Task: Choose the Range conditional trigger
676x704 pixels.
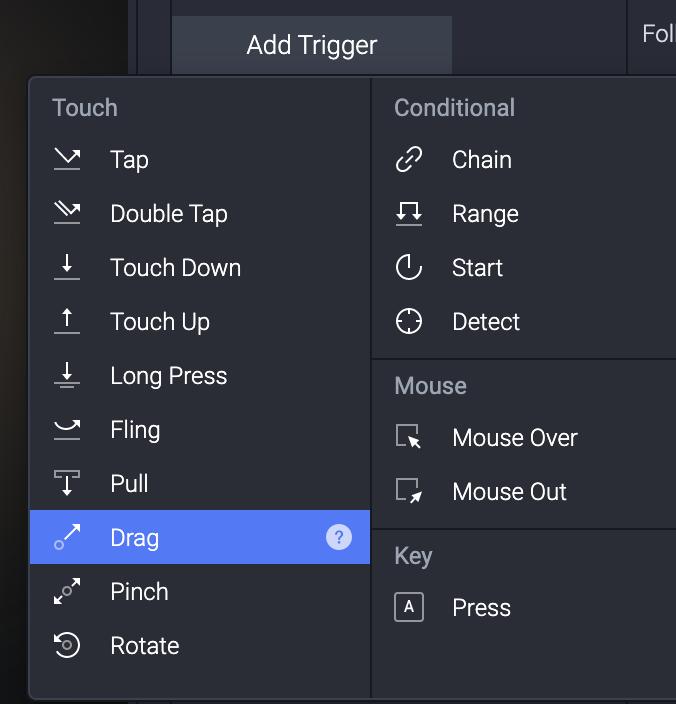Action: 485,214
